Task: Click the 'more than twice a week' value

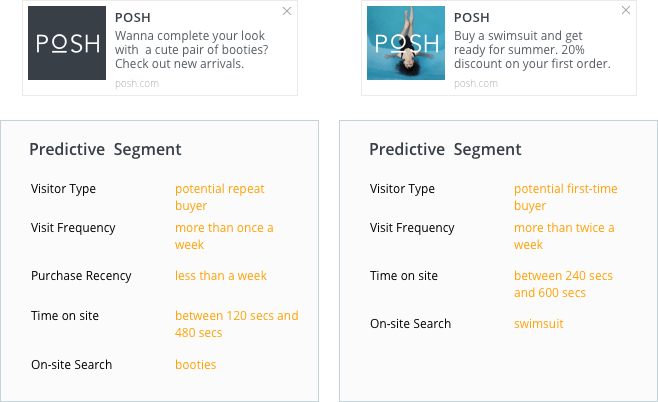Action: [564, 236]
